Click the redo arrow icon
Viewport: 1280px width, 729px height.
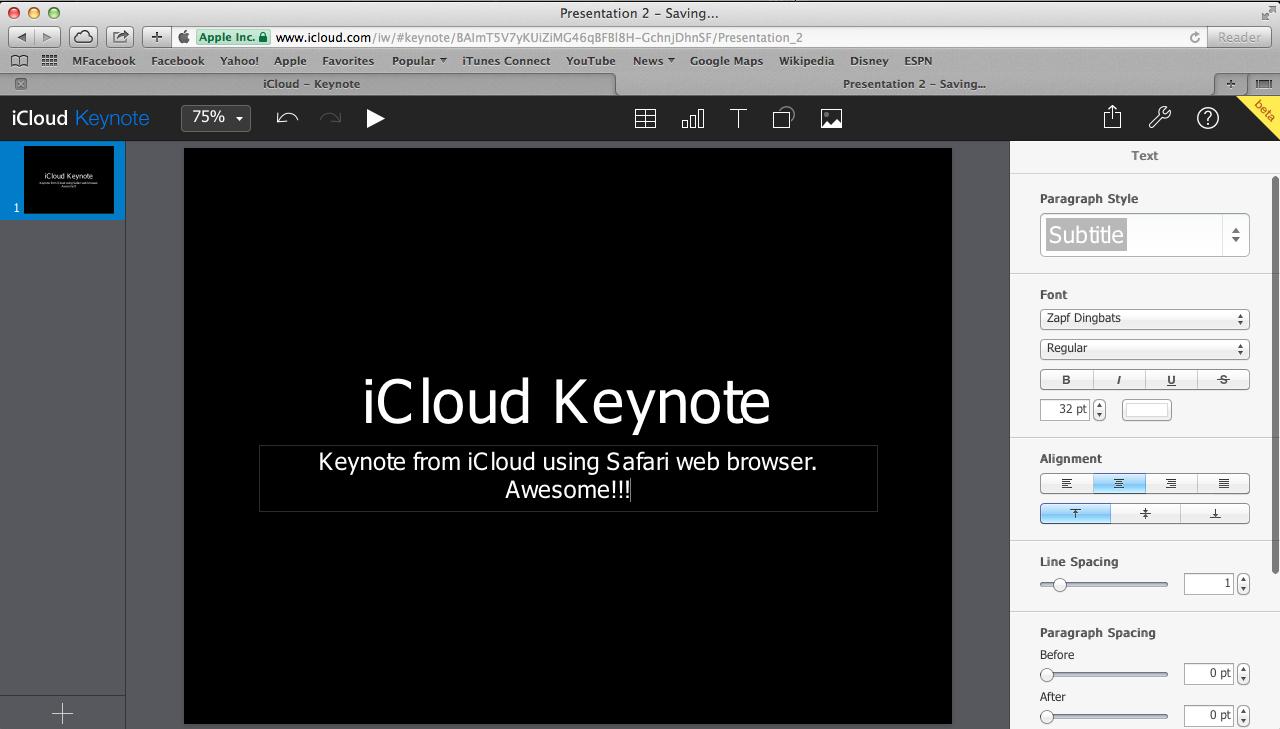tap(330, 118)
